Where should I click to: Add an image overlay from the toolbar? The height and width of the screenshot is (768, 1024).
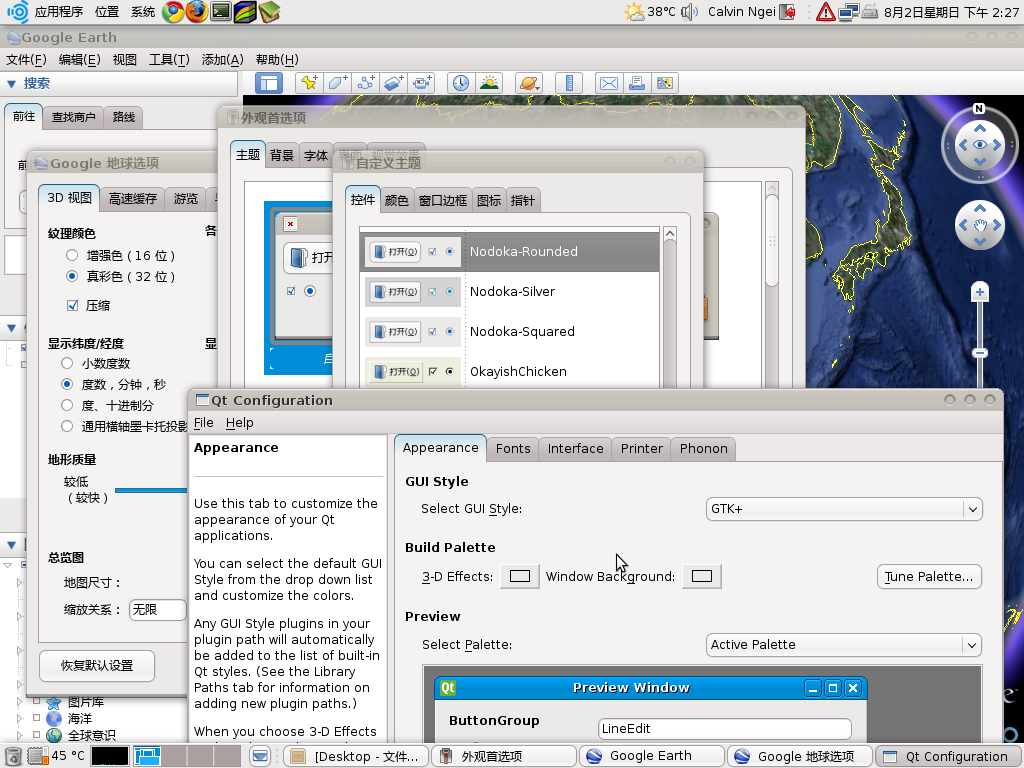pos(394,83)
